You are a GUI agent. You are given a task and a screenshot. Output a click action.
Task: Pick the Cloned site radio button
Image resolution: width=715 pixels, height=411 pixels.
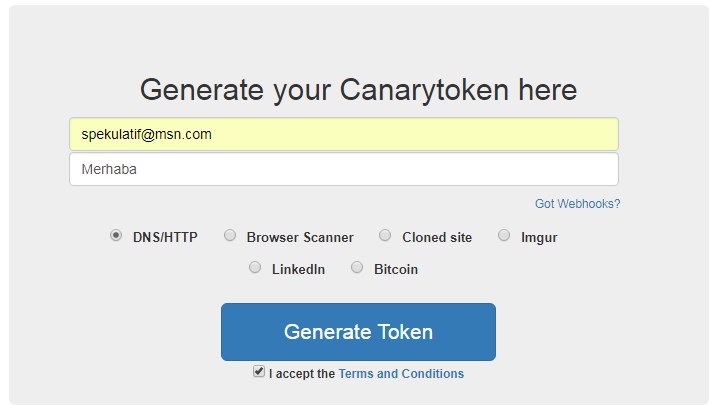[x=385, y=236]
